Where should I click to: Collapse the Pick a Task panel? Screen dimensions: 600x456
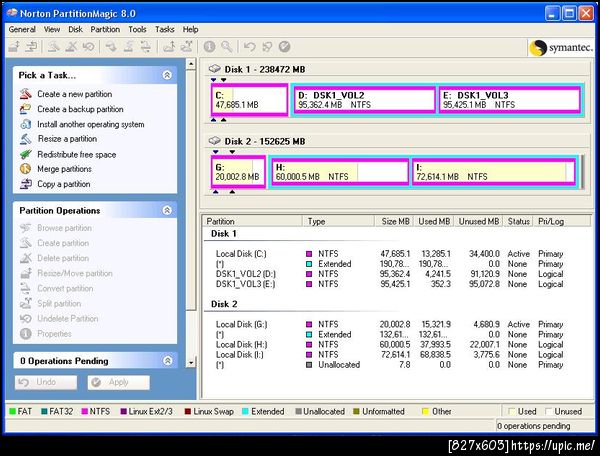pyautogui.click(x=167, y=75)
